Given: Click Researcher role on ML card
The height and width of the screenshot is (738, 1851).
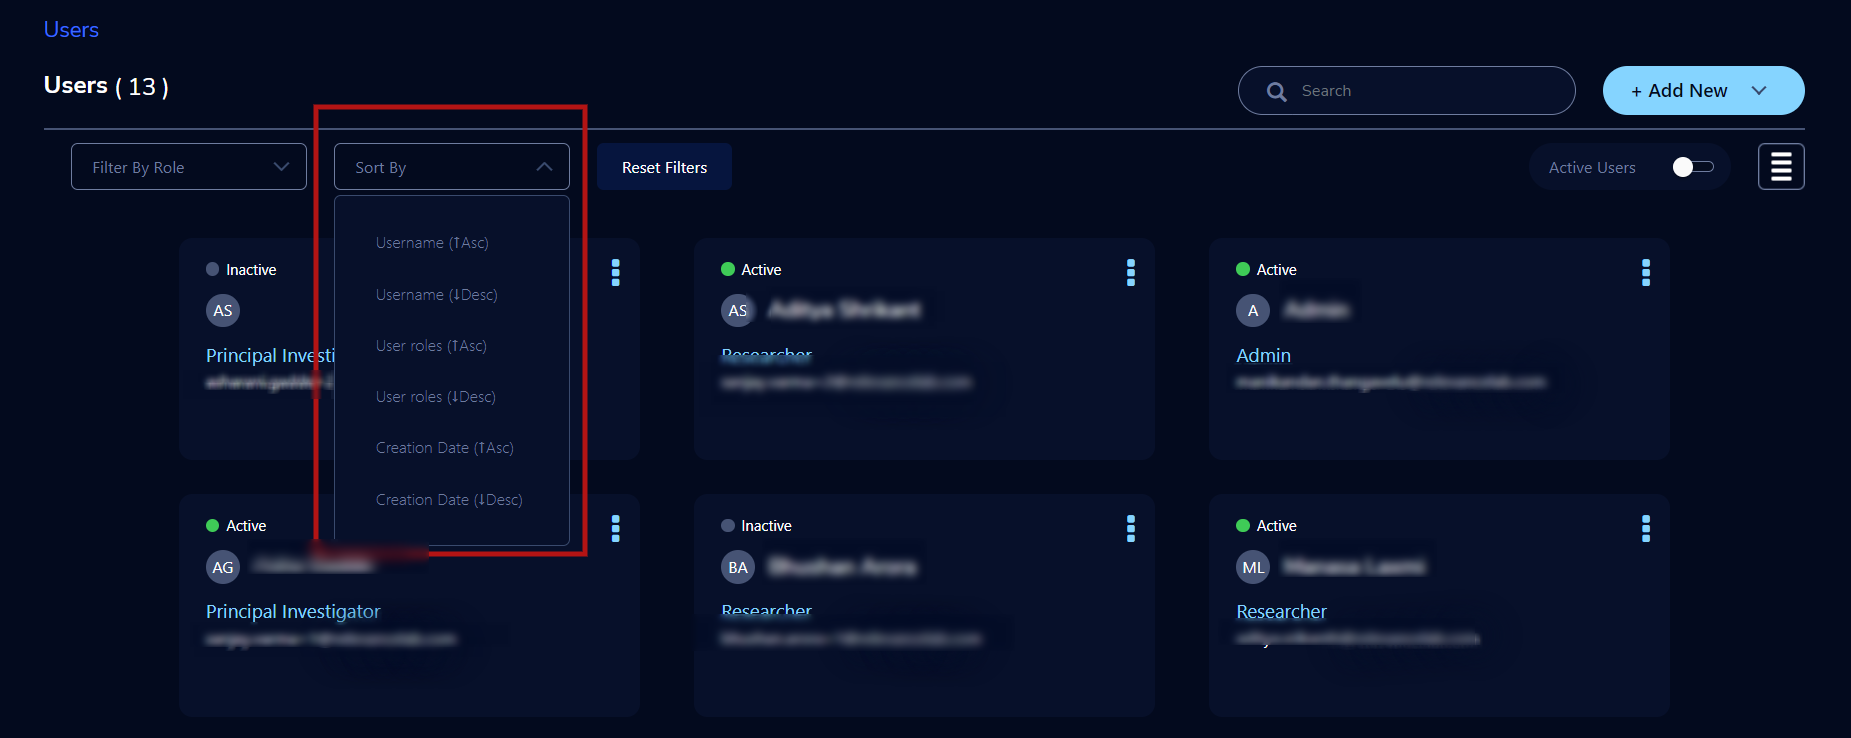Looking at the screenshot, I should (1281, 611).
